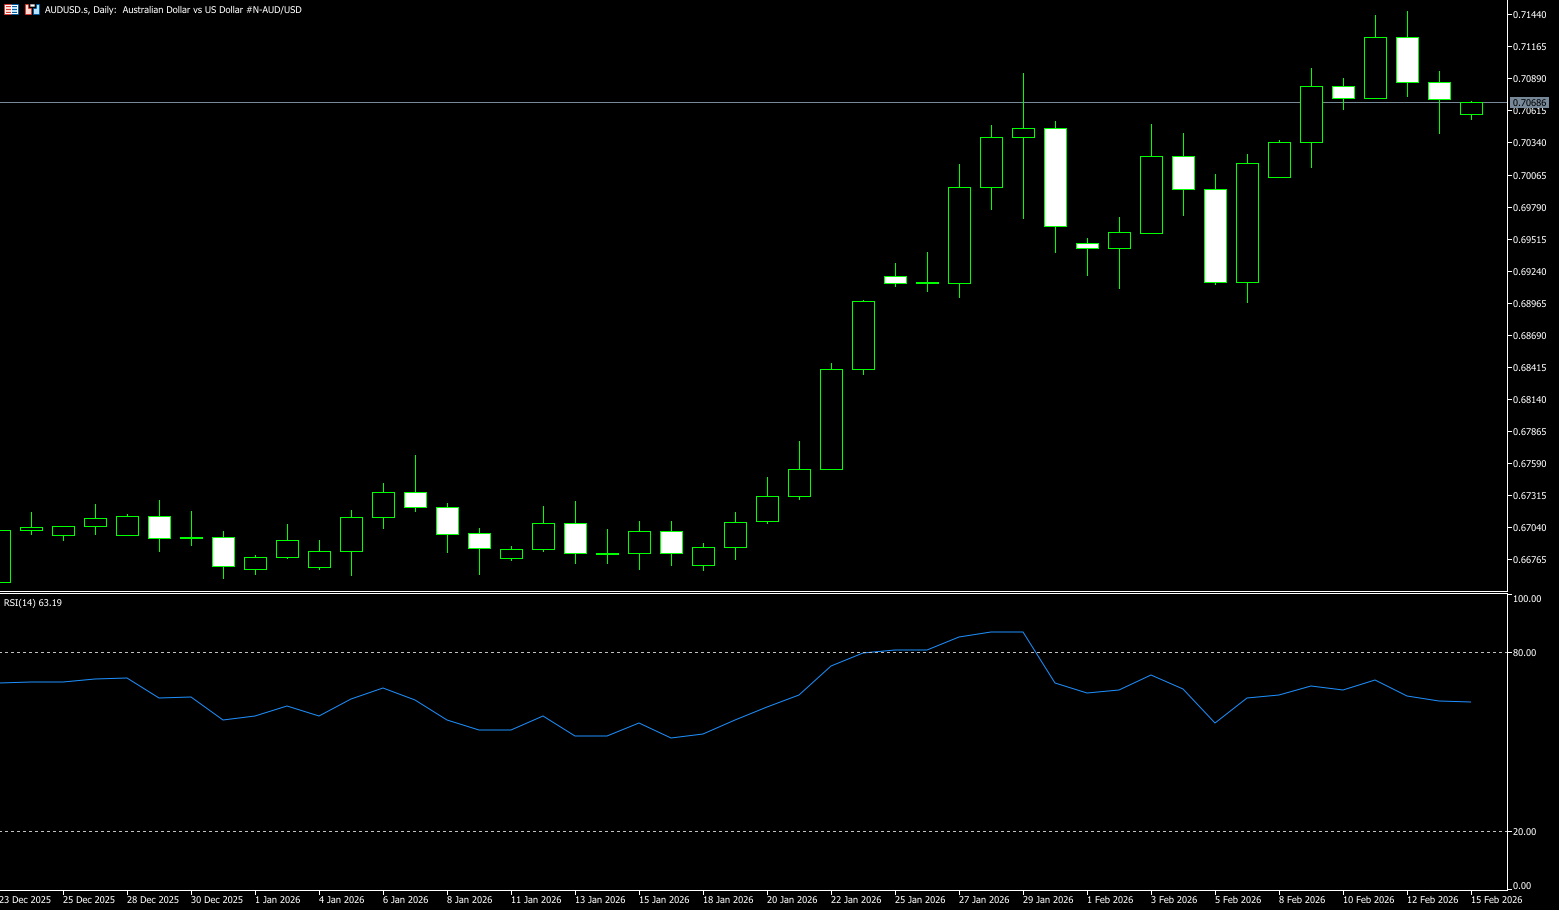The image size is (1559, 910).
Task: Click the red table icon before chart title
Action: pos(11,9)
